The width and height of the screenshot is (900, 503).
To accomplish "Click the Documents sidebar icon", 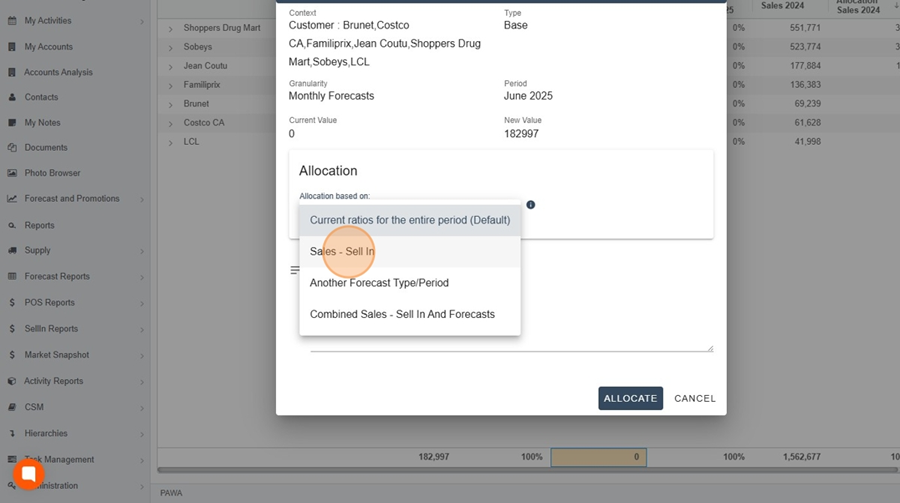I will (x=12, y=148).
